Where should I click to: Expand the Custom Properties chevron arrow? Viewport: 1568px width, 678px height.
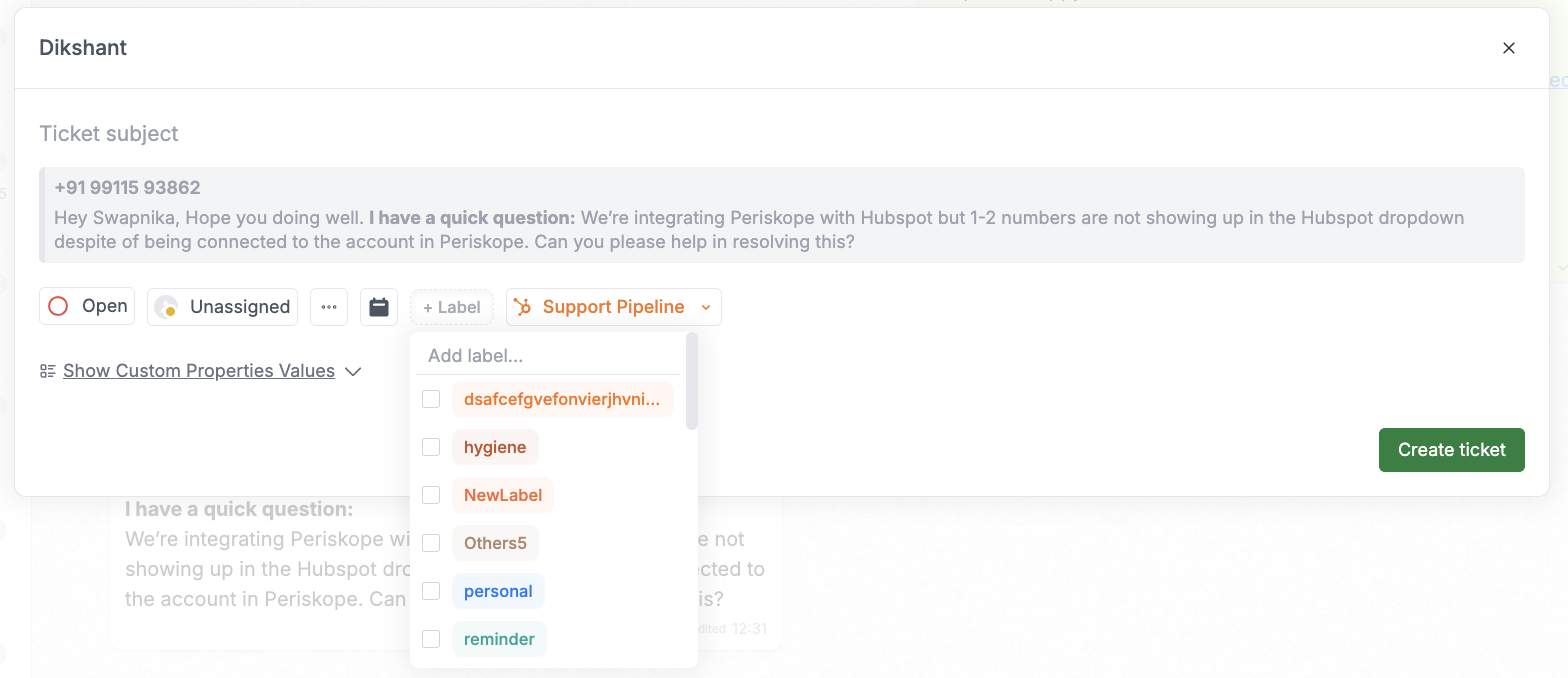pyautogui.click(x=352, y=371)
